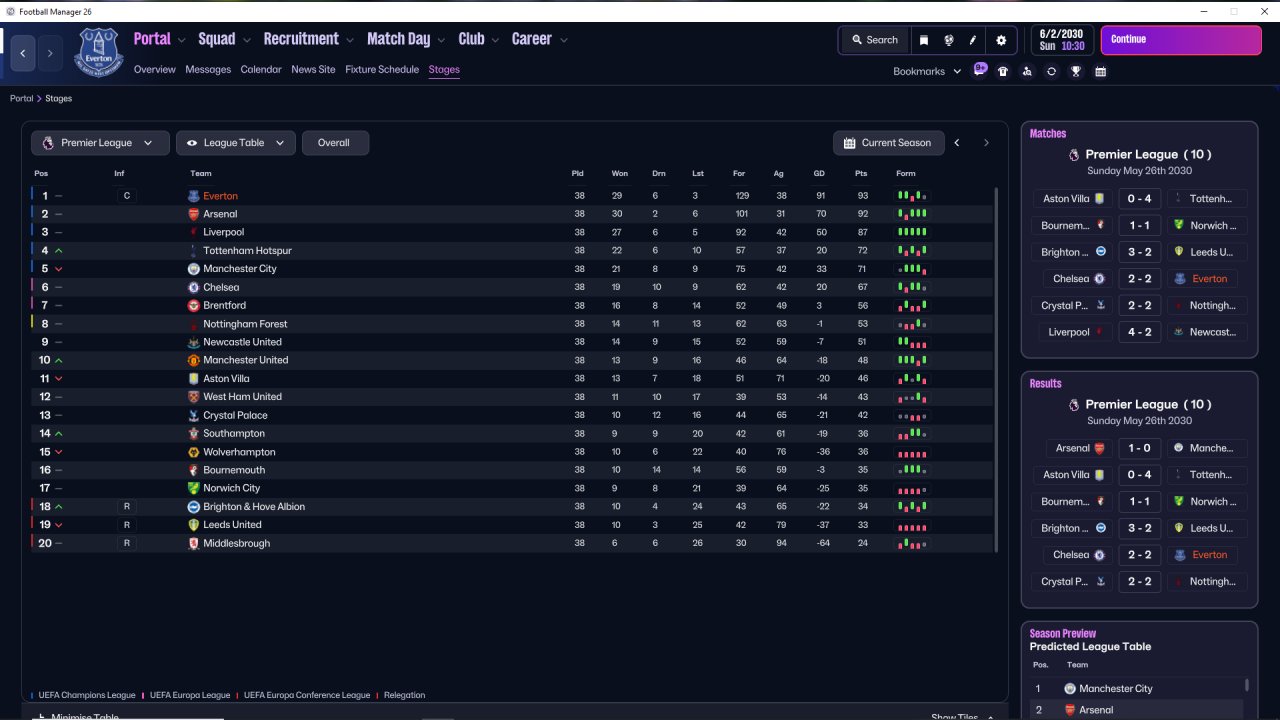Image resolution: width=1280 pixels, height=720 pixels.
Task: Open the Current Season selector
Action: click(888, 143)
